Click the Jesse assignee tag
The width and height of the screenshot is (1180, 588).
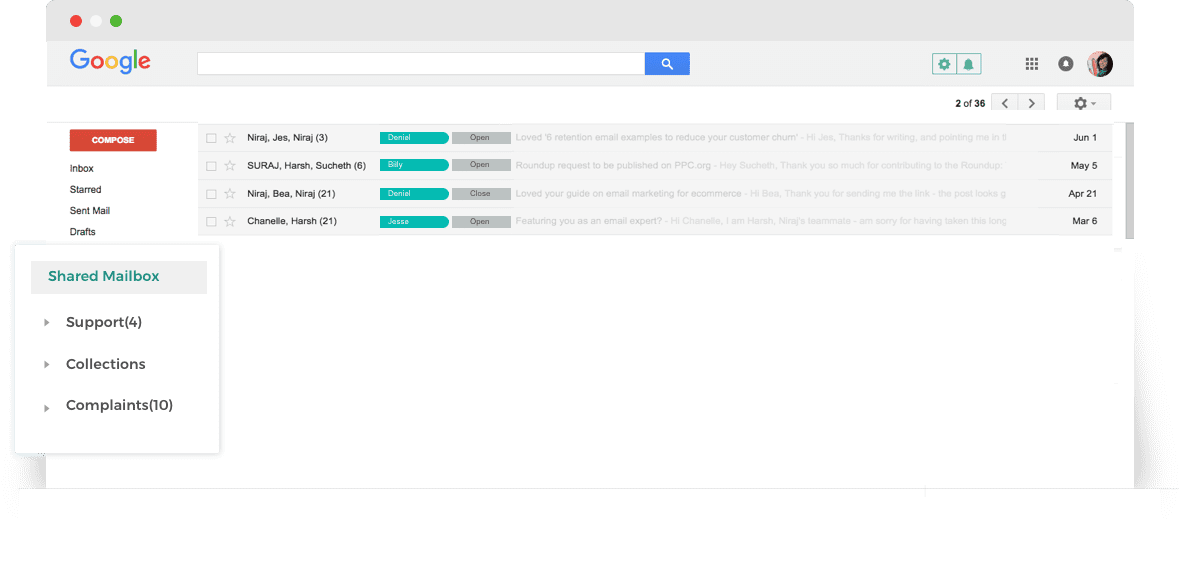coord(415,221)
